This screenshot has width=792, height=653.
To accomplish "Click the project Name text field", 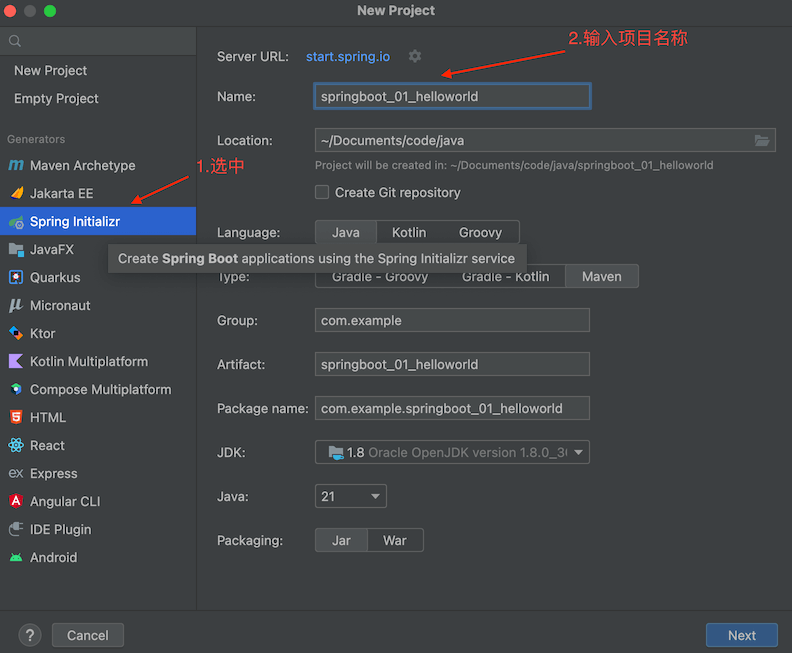I will click(452, 97).
